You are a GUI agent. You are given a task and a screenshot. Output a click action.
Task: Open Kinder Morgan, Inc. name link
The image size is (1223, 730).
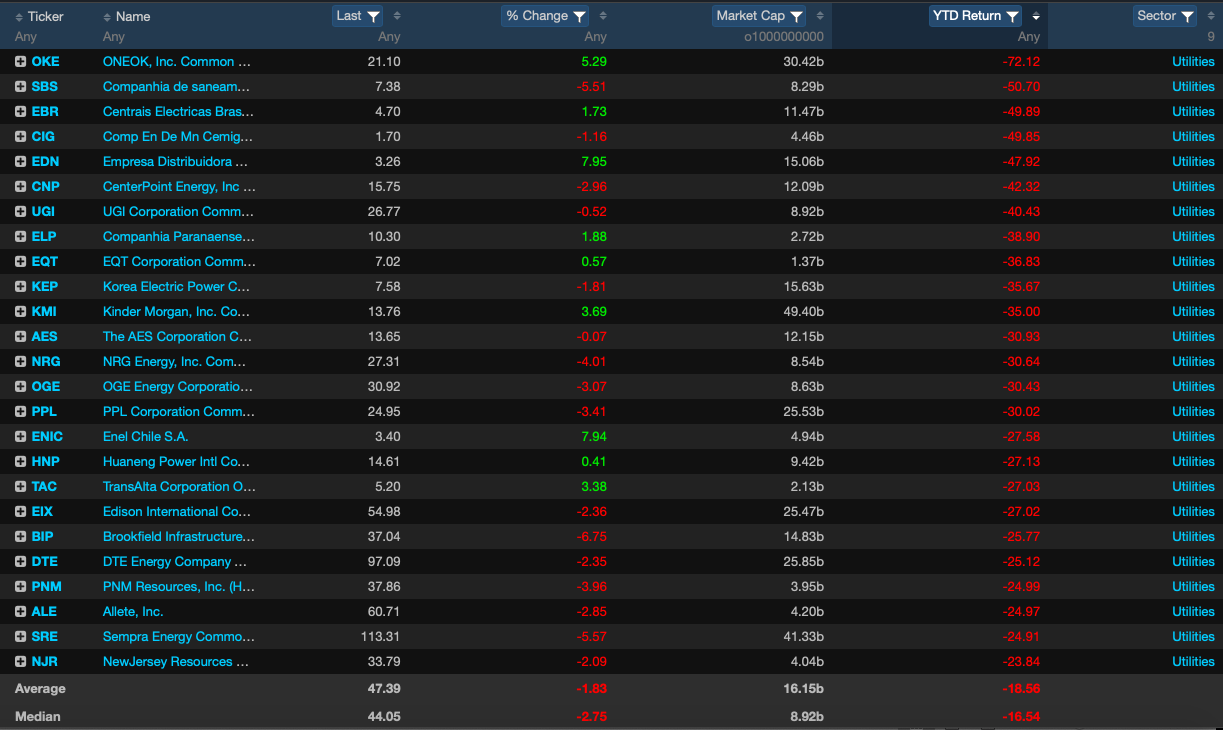click(177, 312)
